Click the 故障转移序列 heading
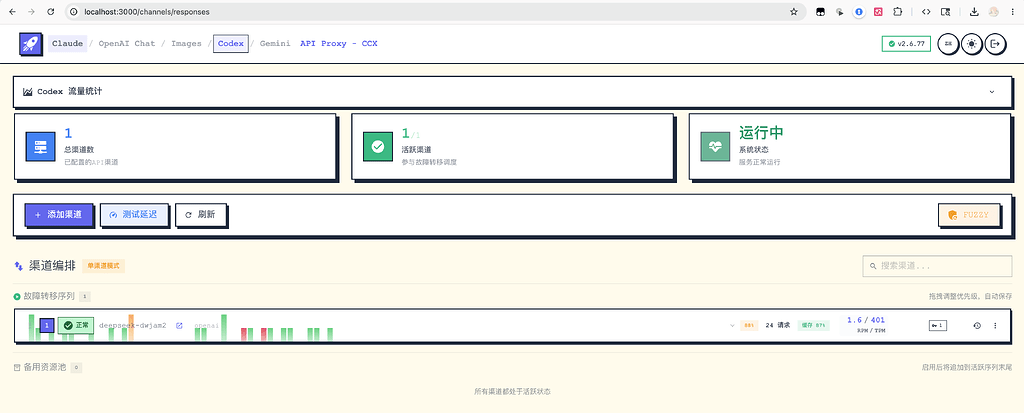 [x=49, y=296]
